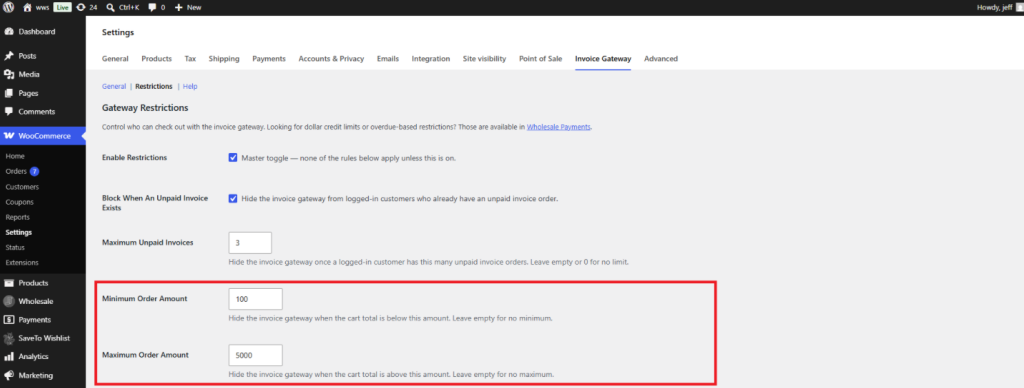This screenshot has height=388, width=1024.
Task: Open WooCommerce Orders submenu item
Action: coord(16,172)
